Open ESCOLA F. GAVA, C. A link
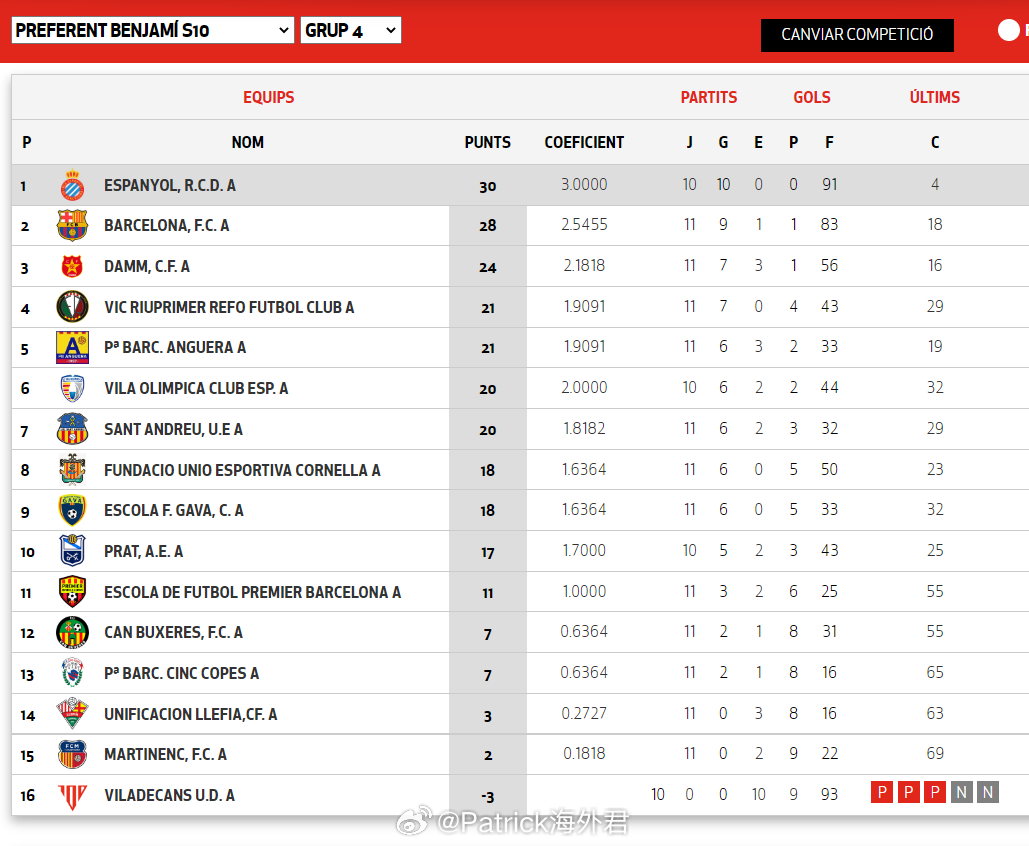The image size is (1029, 846). coord(174,510)
